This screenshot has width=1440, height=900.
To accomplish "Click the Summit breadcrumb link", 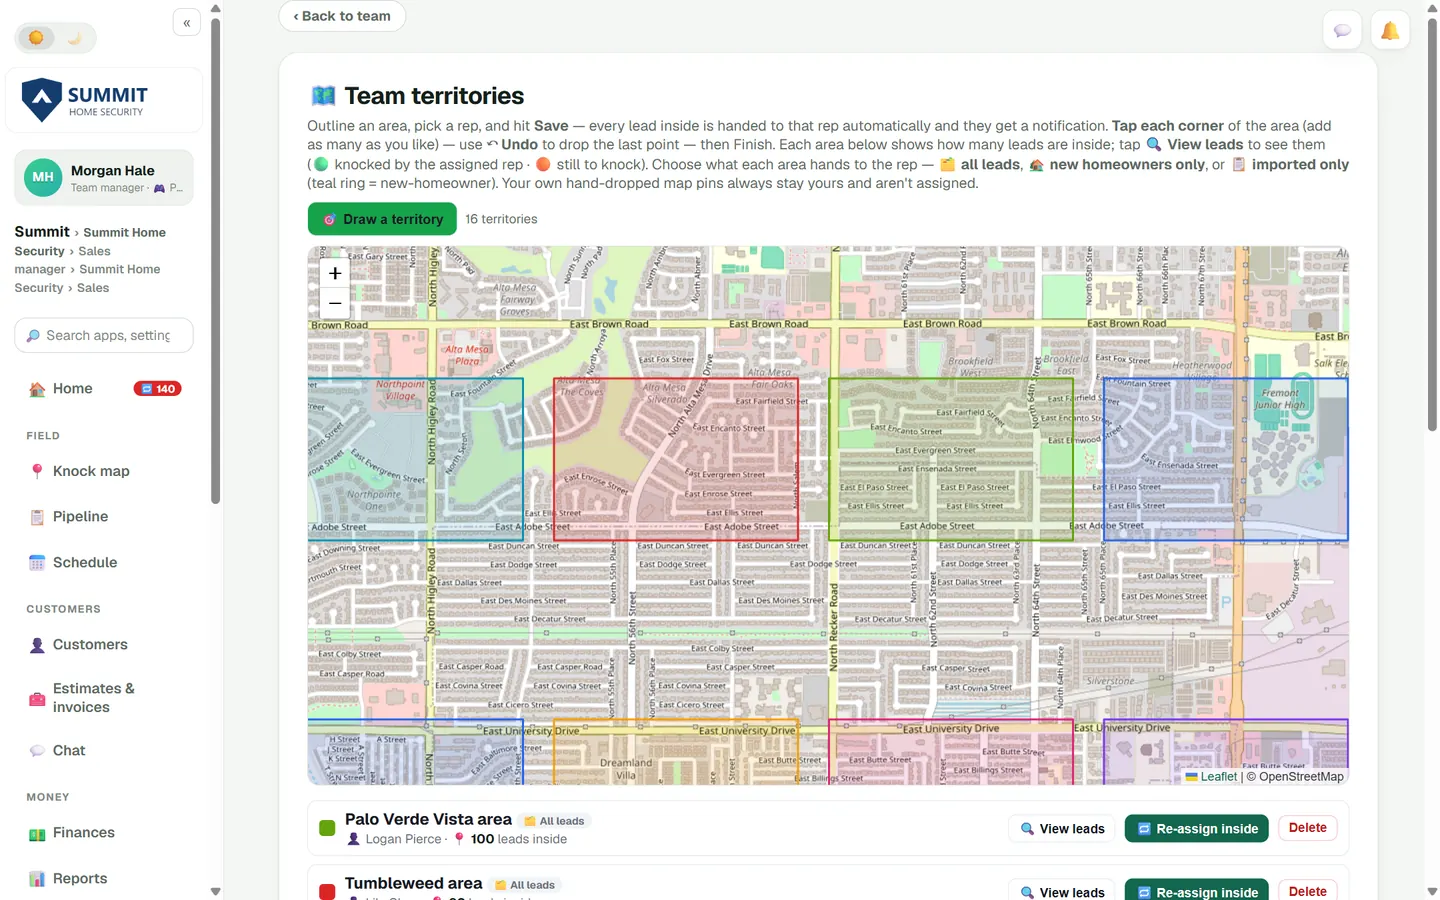I will click(x=42, y=231).
